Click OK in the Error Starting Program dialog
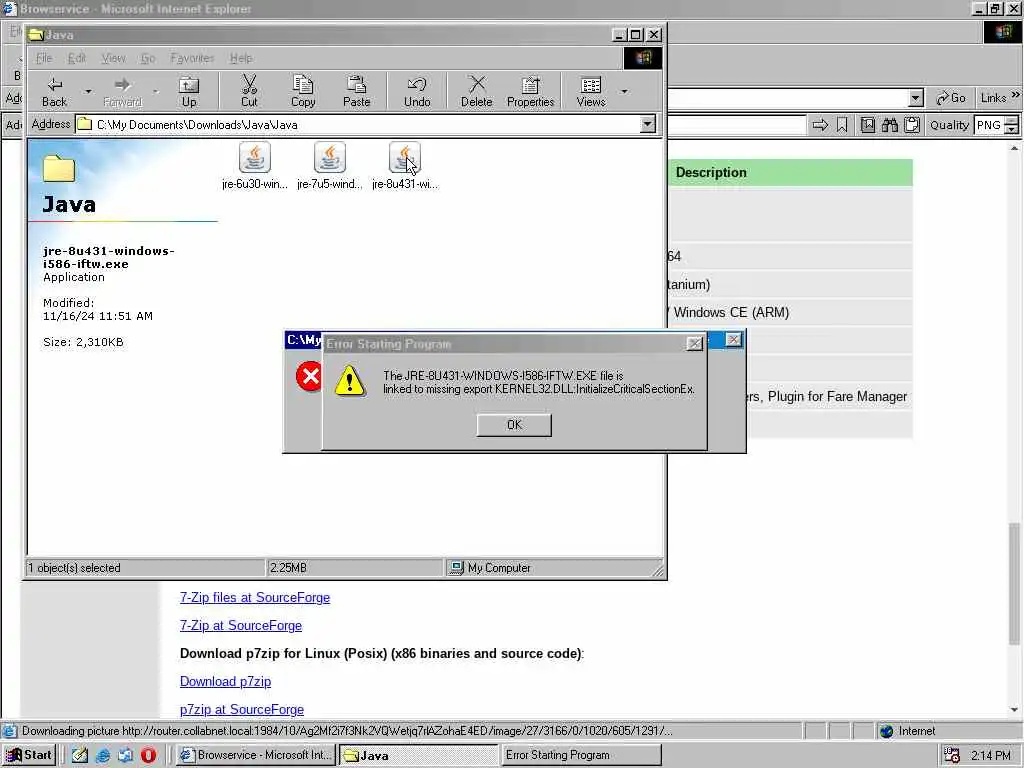Image resolution: width=1024 pixels, height=768 pixels. (x=514, y=425)
